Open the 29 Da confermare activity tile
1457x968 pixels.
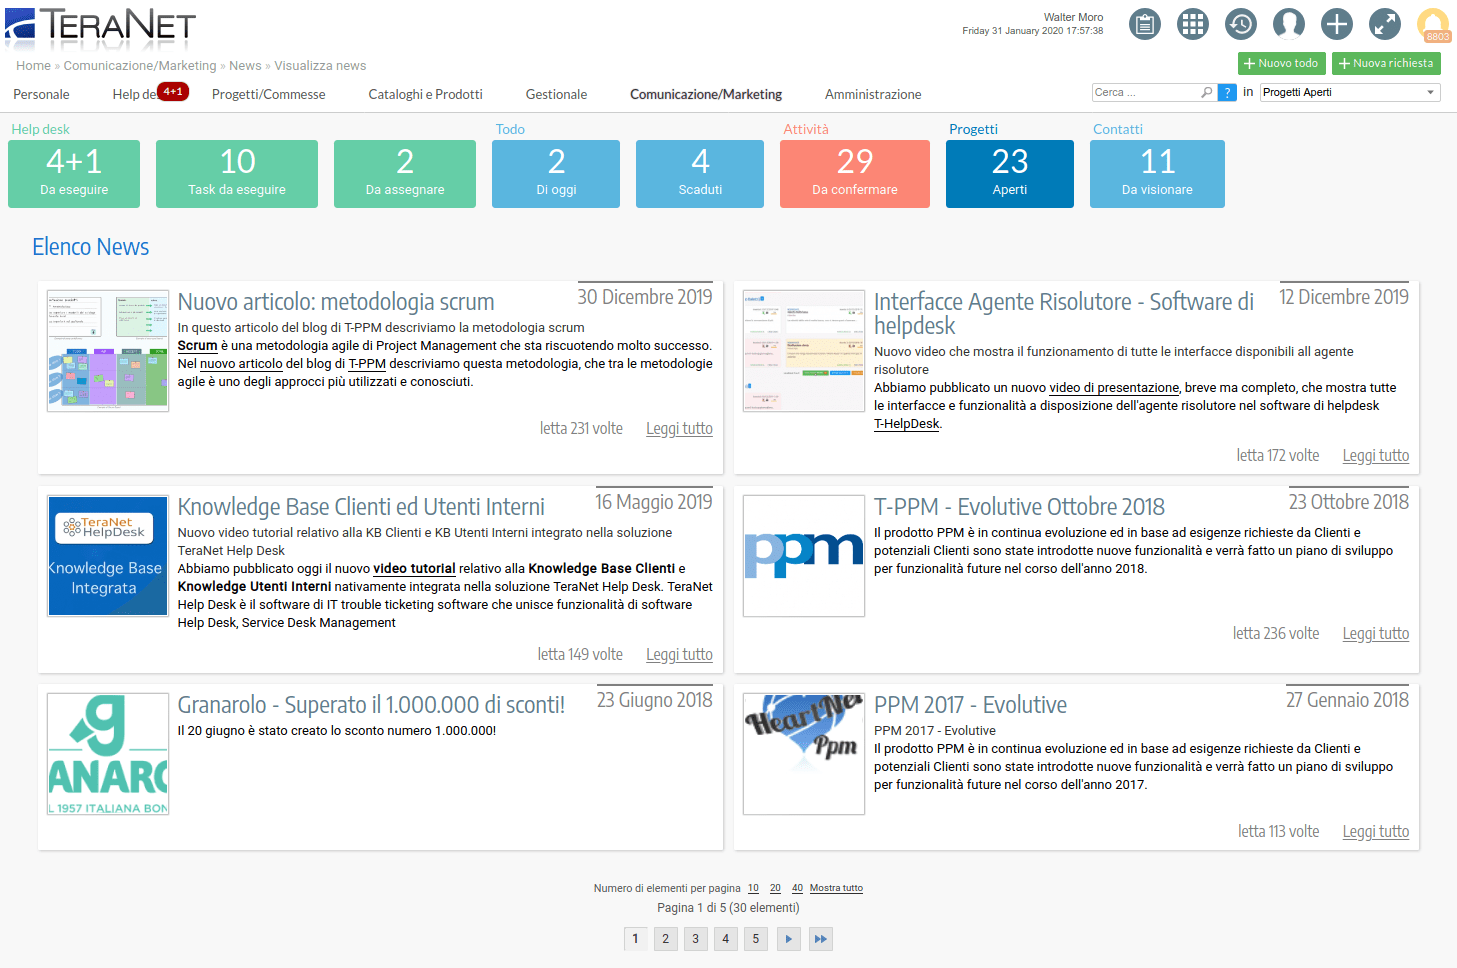[x=854, y=174]
